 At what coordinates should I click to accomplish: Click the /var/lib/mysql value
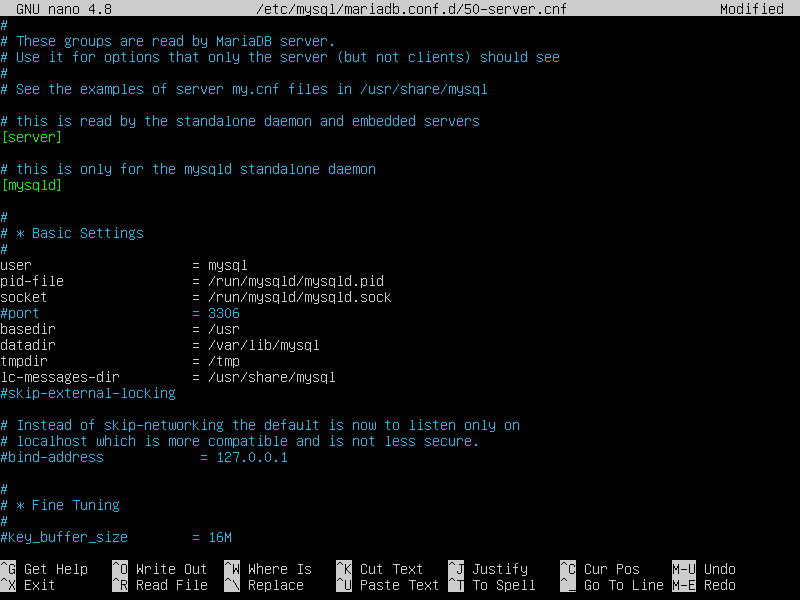tap(264, 345)
